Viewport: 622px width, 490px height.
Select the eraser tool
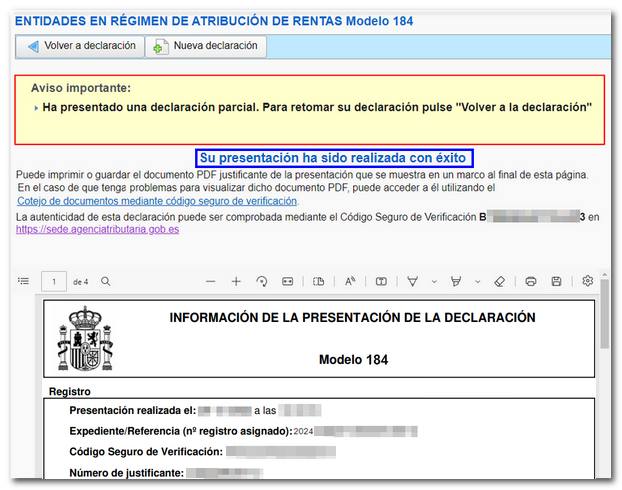click(x=500, y=282)
